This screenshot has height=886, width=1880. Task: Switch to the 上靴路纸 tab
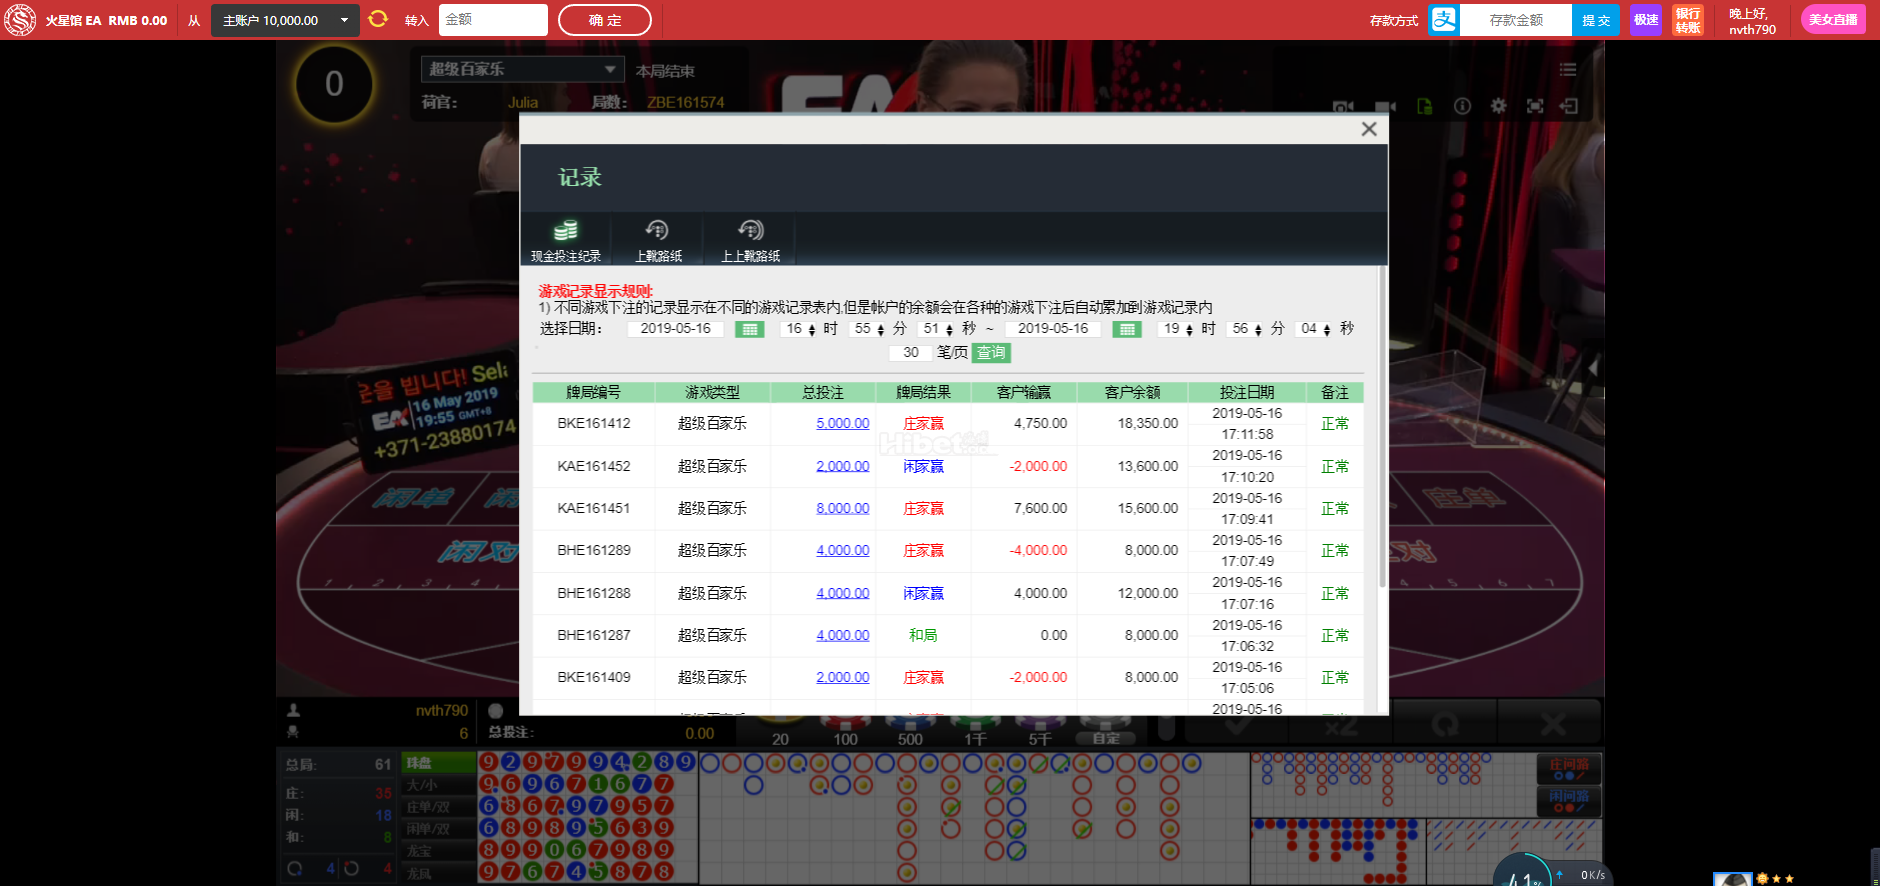tap(658, 241)
